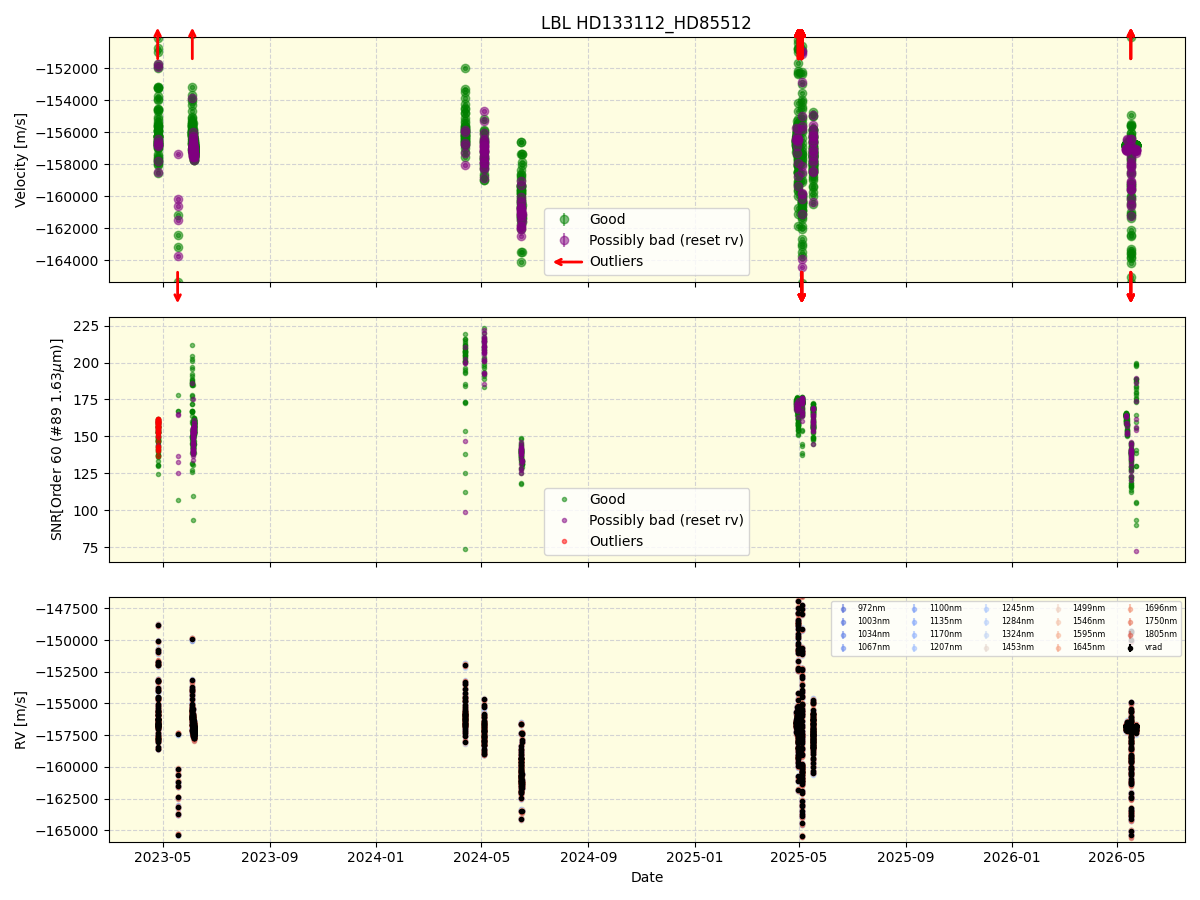Select the 'Good' legend entry in the Velocity panel
Screen dimensions: 1200x900
607,219
